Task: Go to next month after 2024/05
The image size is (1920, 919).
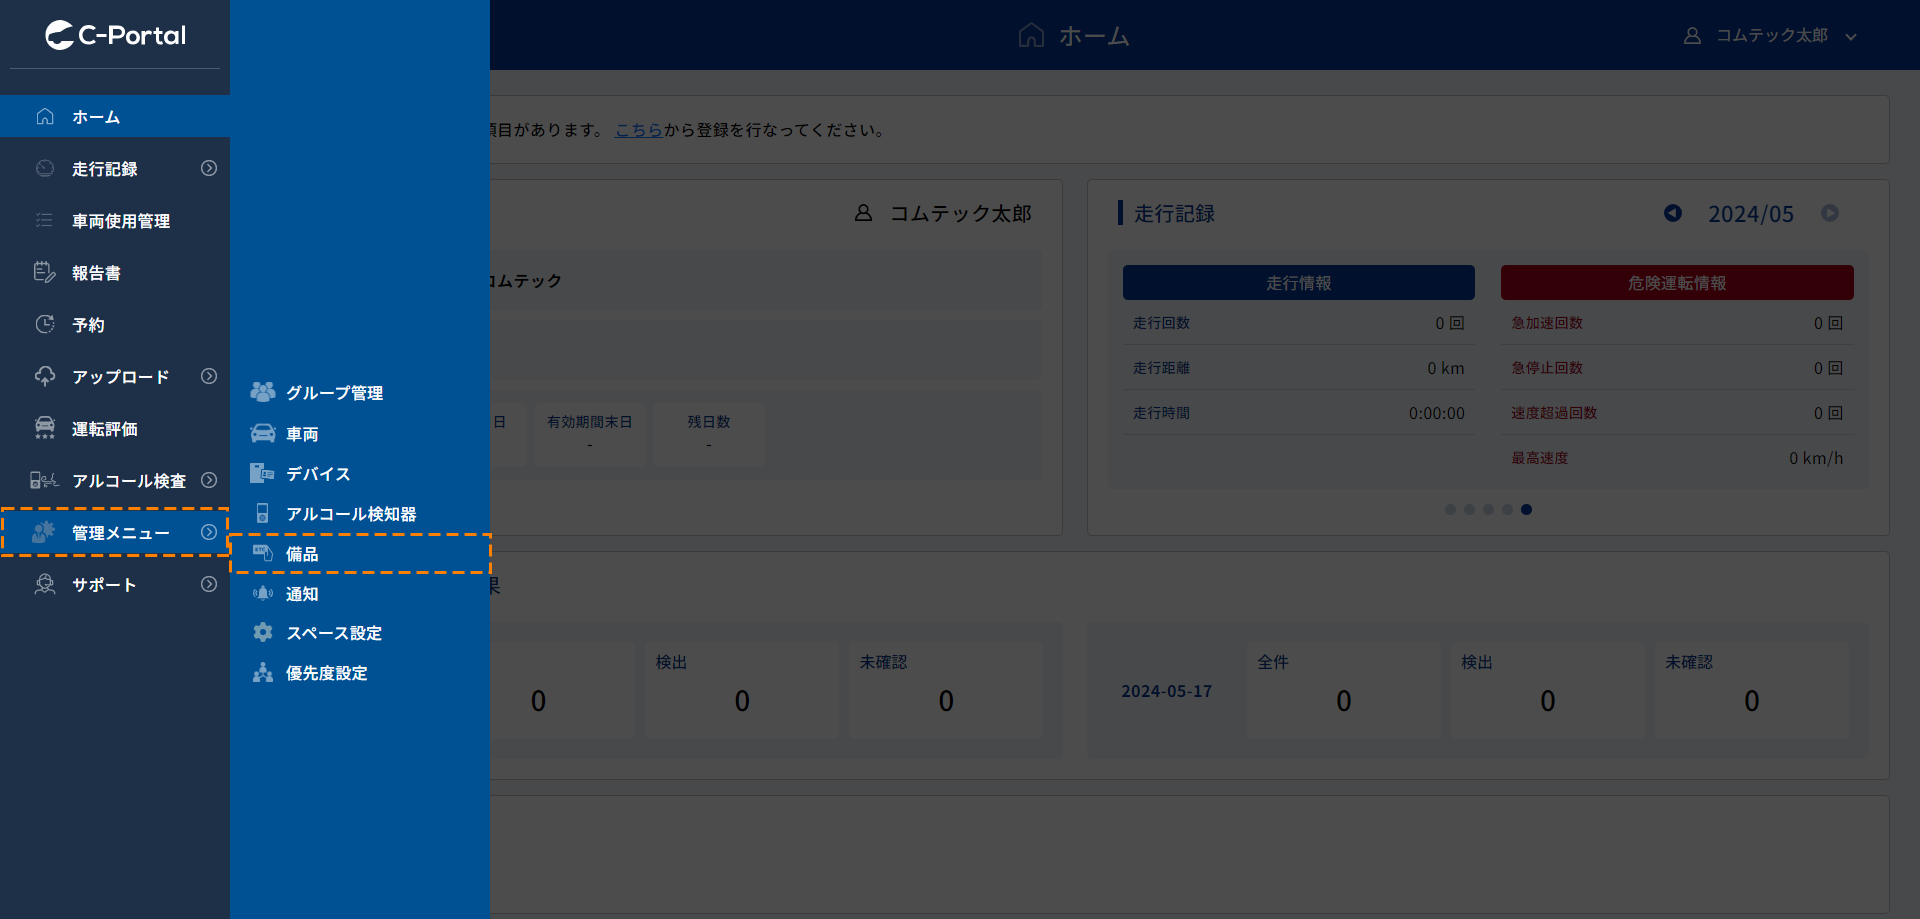Action: (1830, 213)
